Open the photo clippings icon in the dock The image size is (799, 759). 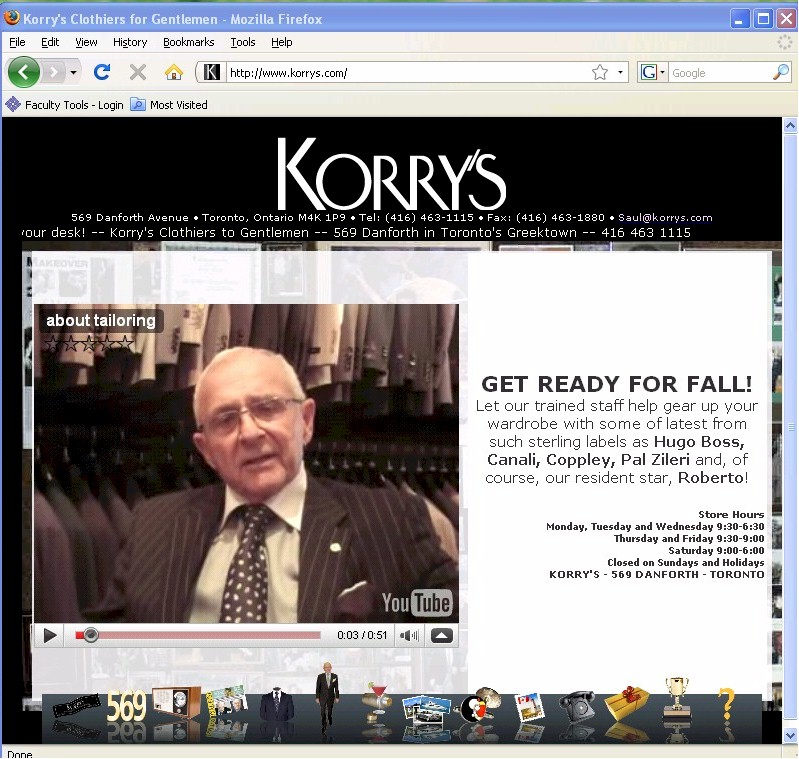(x=226, y=704)
